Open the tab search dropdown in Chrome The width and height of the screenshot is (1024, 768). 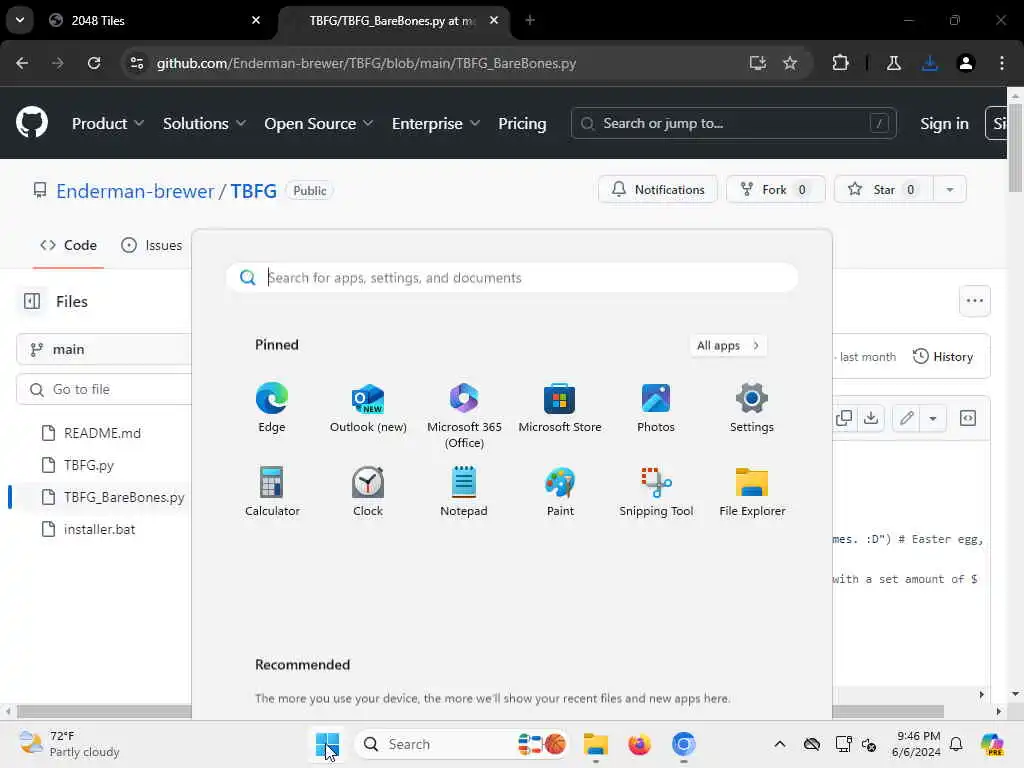coord(20,20)
